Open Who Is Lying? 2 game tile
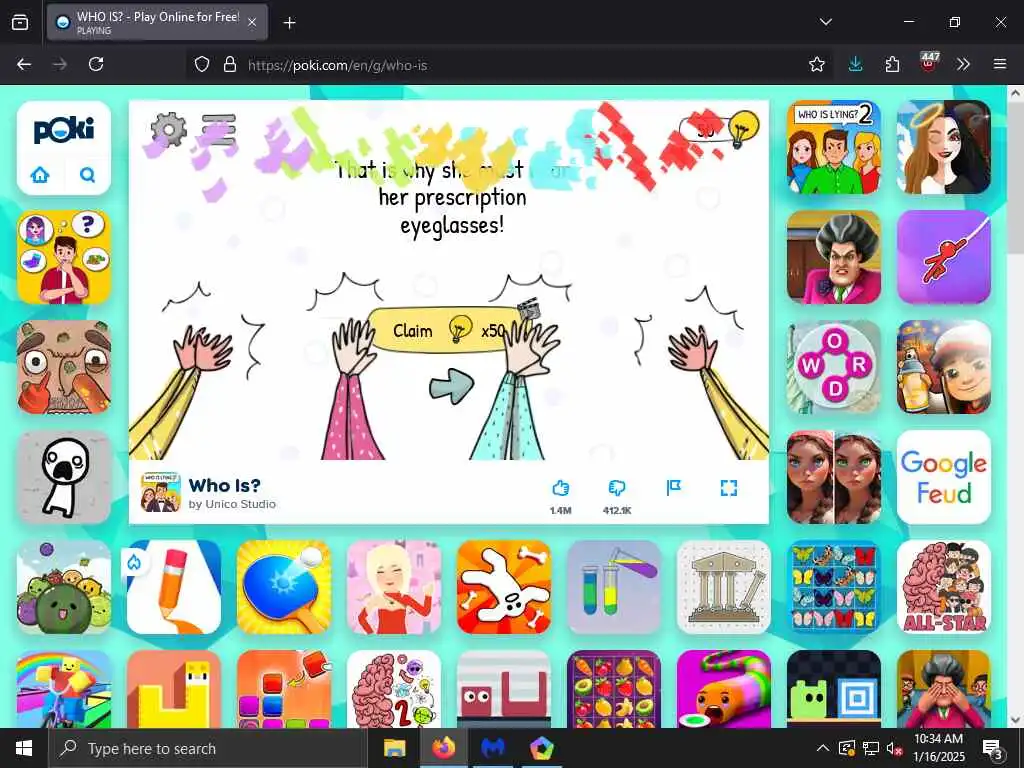 click(x=834, y=147)
